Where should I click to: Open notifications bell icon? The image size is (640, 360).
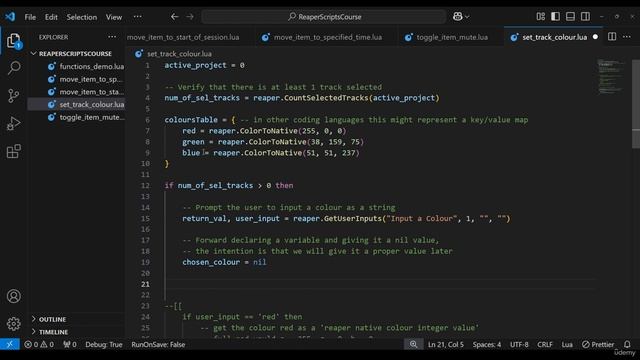click(627, 344)
